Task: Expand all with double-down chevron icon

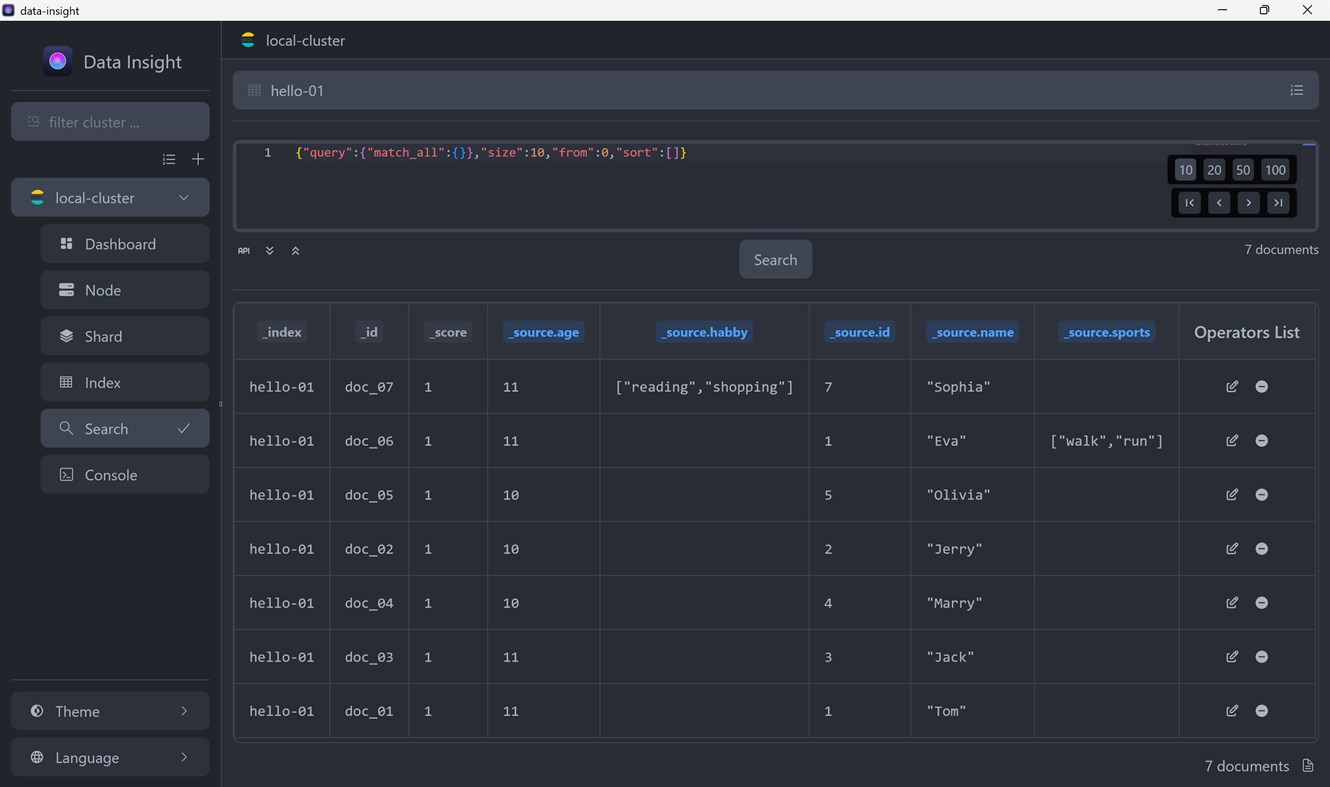Action: (270, 251)
